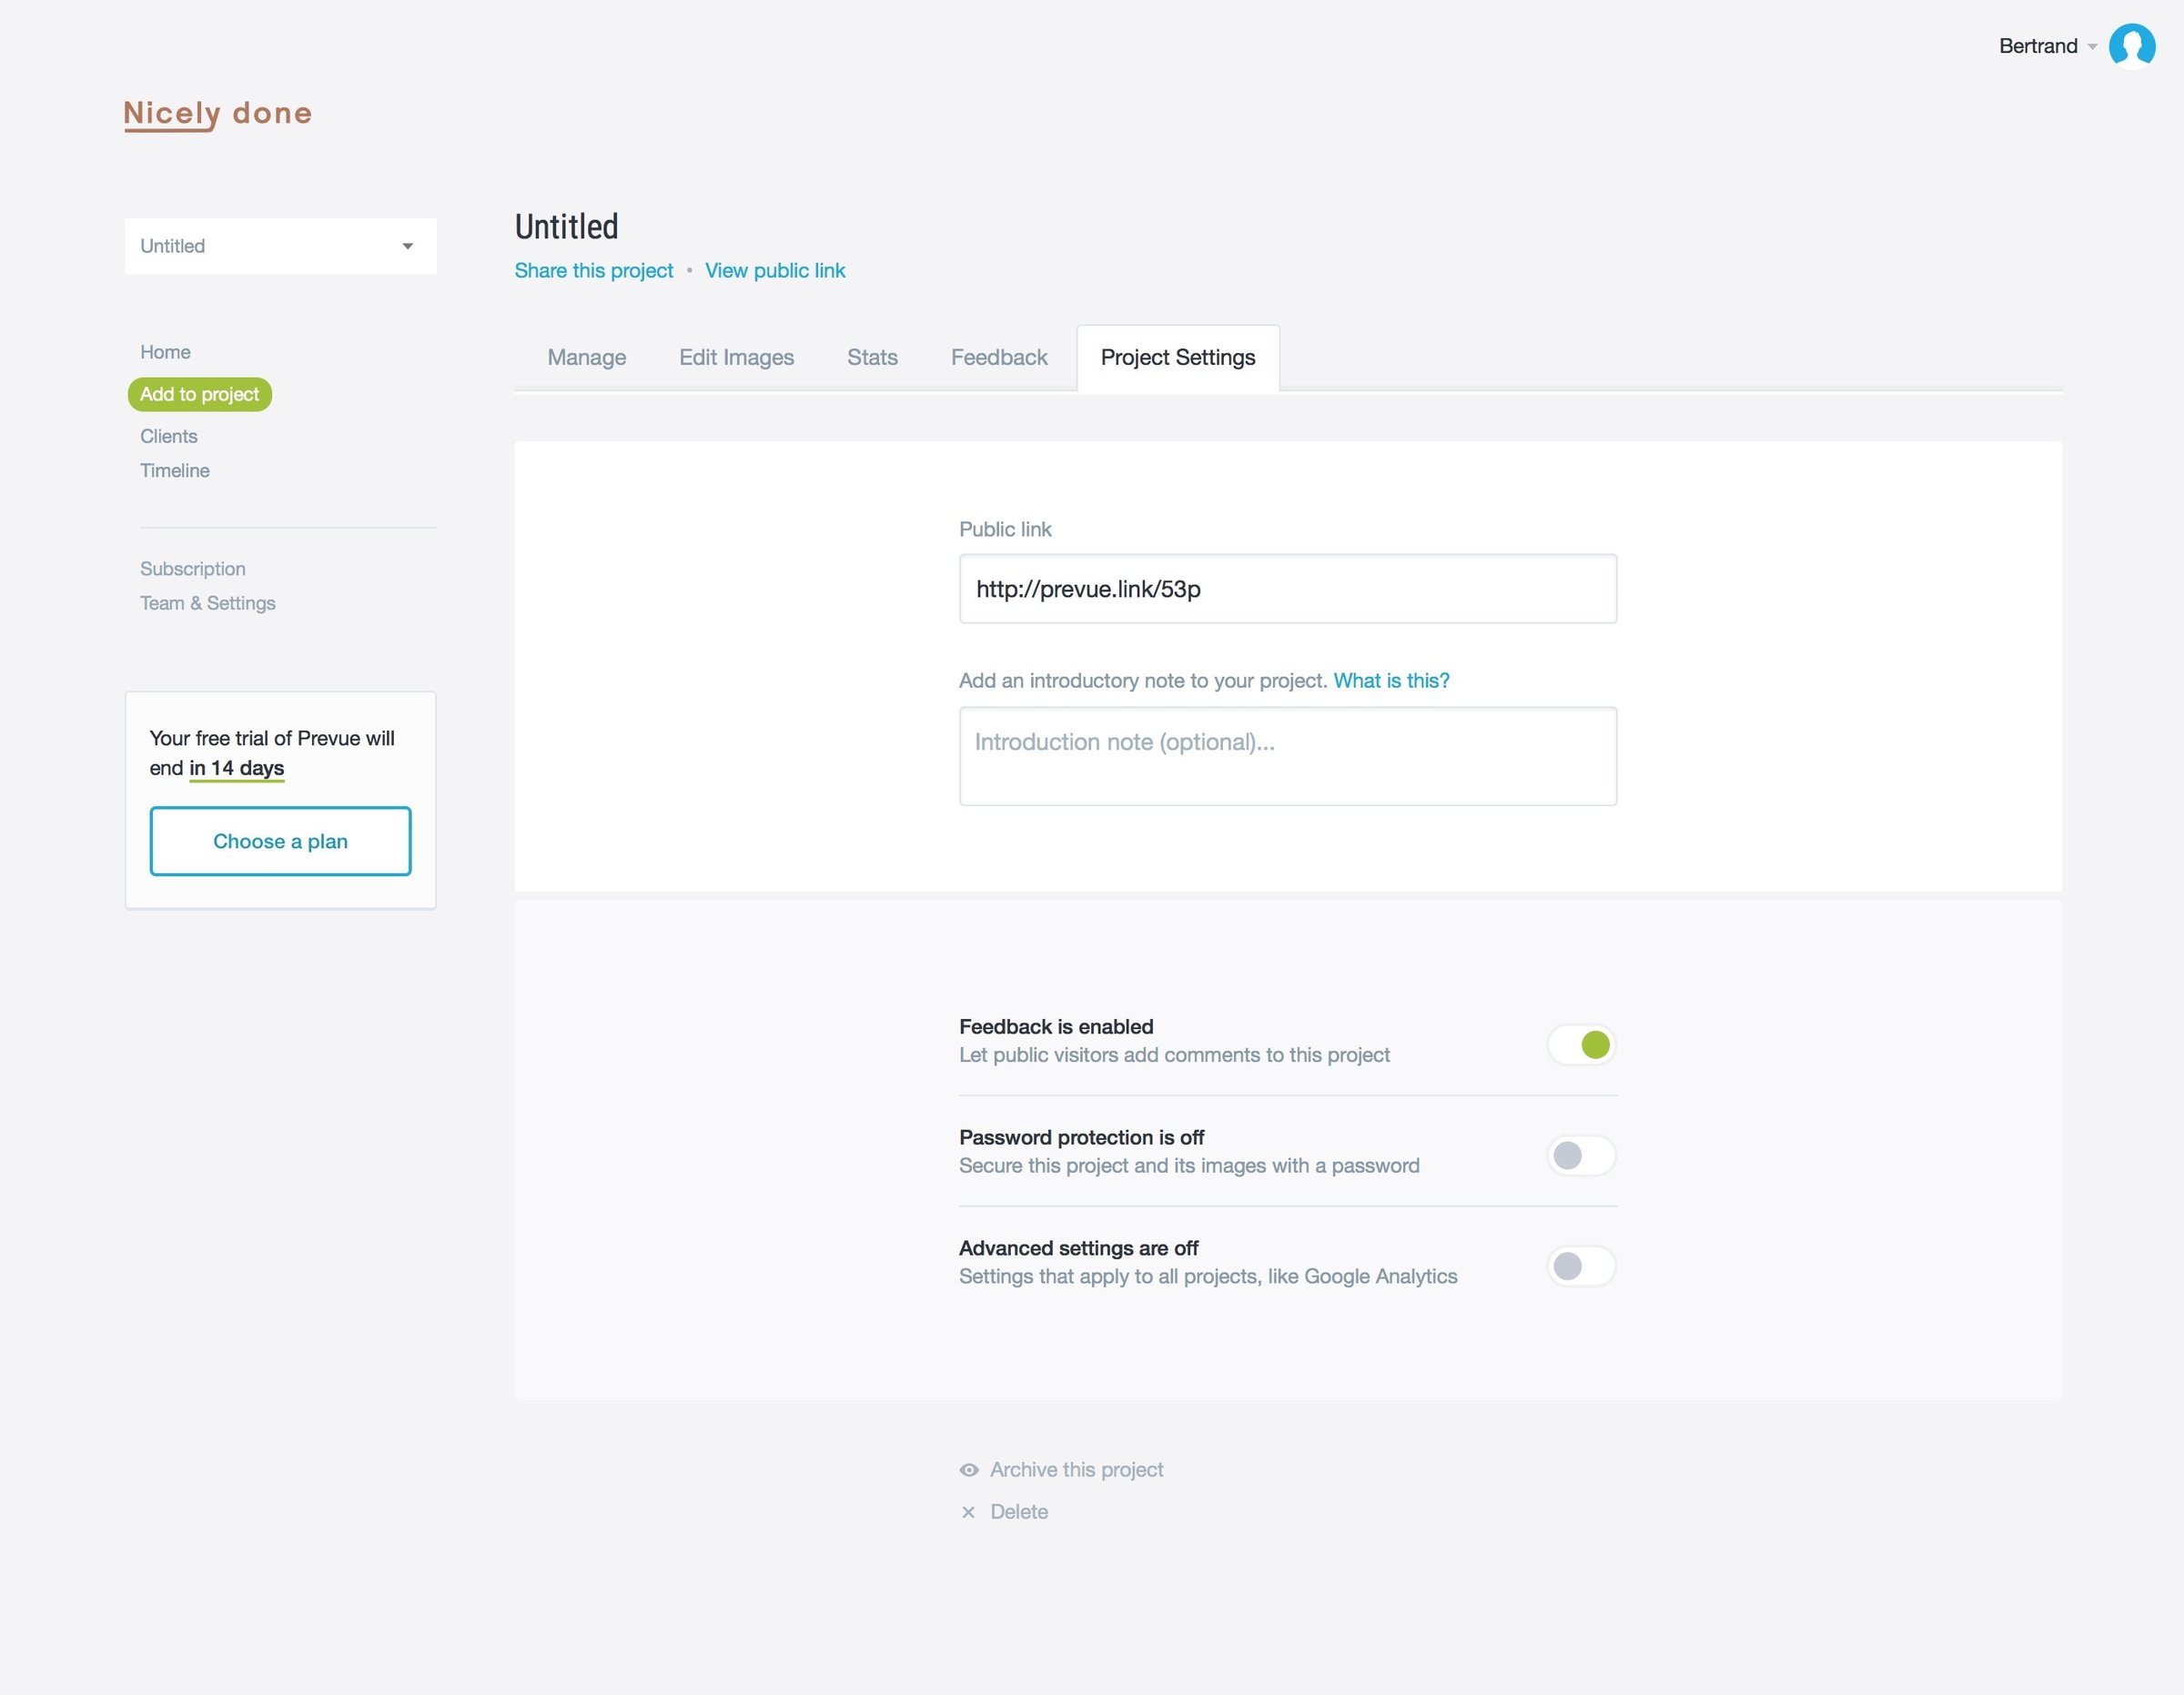This screenshot has height=1695, width=2184.
Task: Open the Edit Images tab
Action: point(736,357)
